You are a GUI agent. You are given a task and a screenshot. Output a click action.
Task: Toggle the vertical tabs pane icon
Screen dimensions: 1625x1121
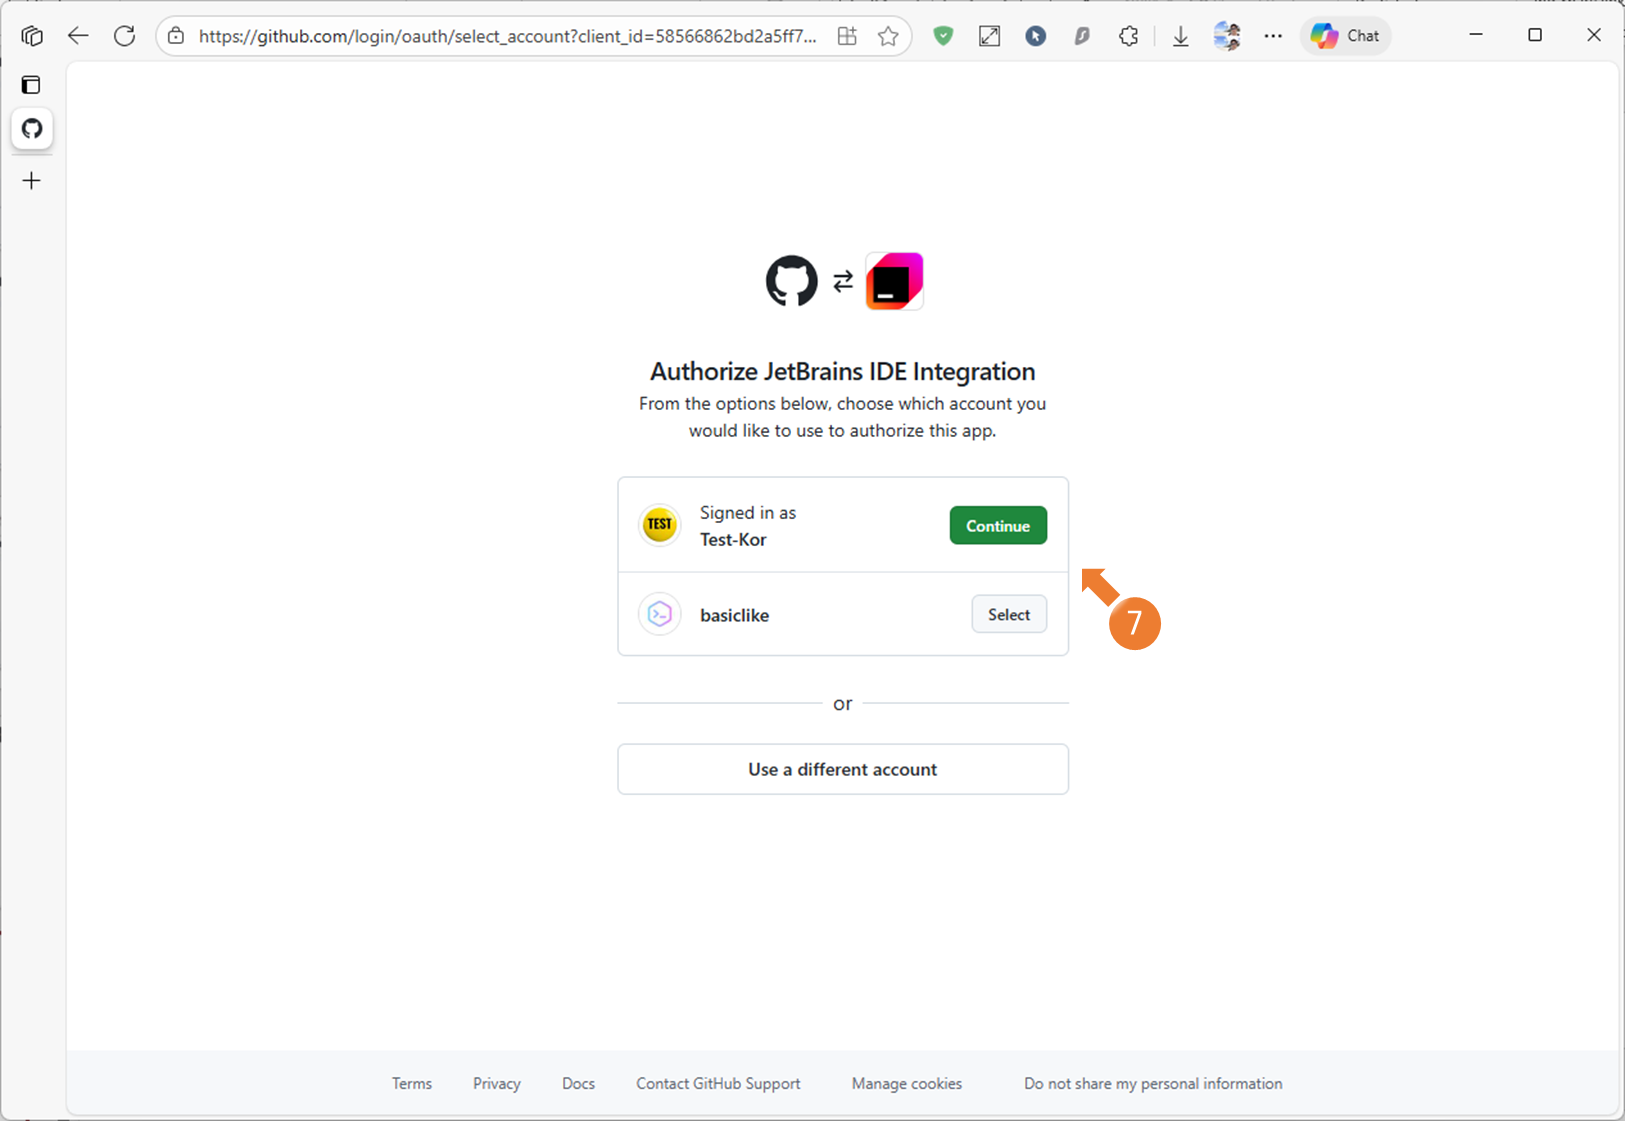click(x=32, y=85)
